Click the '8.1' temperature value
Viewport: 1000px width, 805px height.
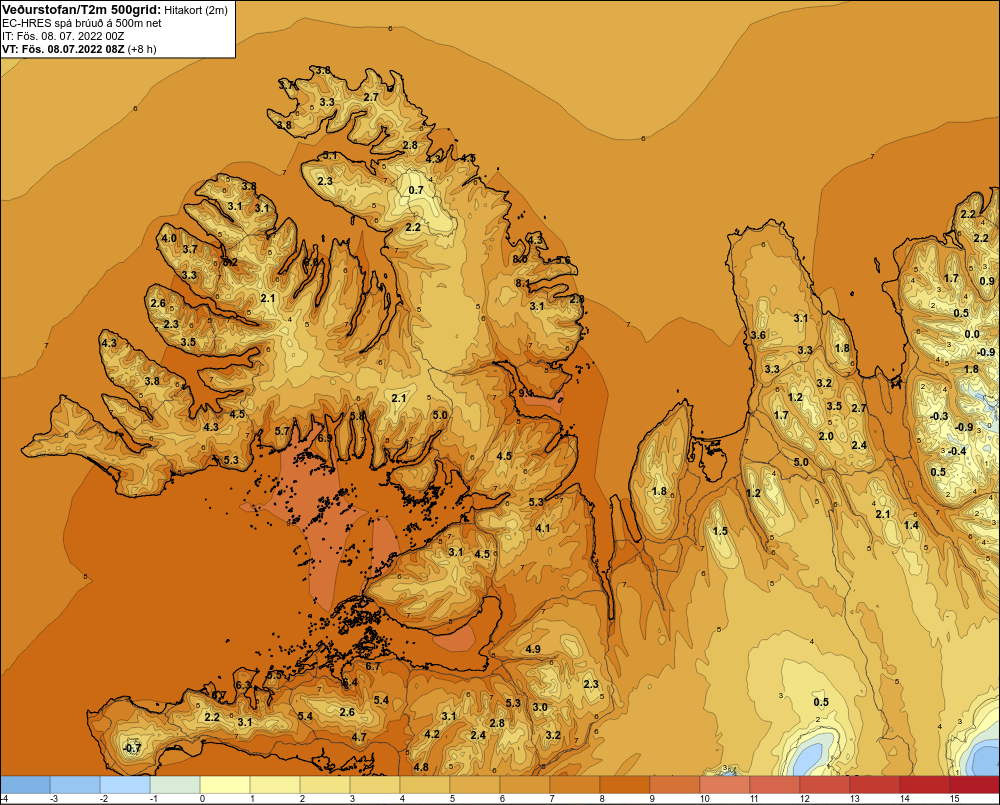click(522, 283)
